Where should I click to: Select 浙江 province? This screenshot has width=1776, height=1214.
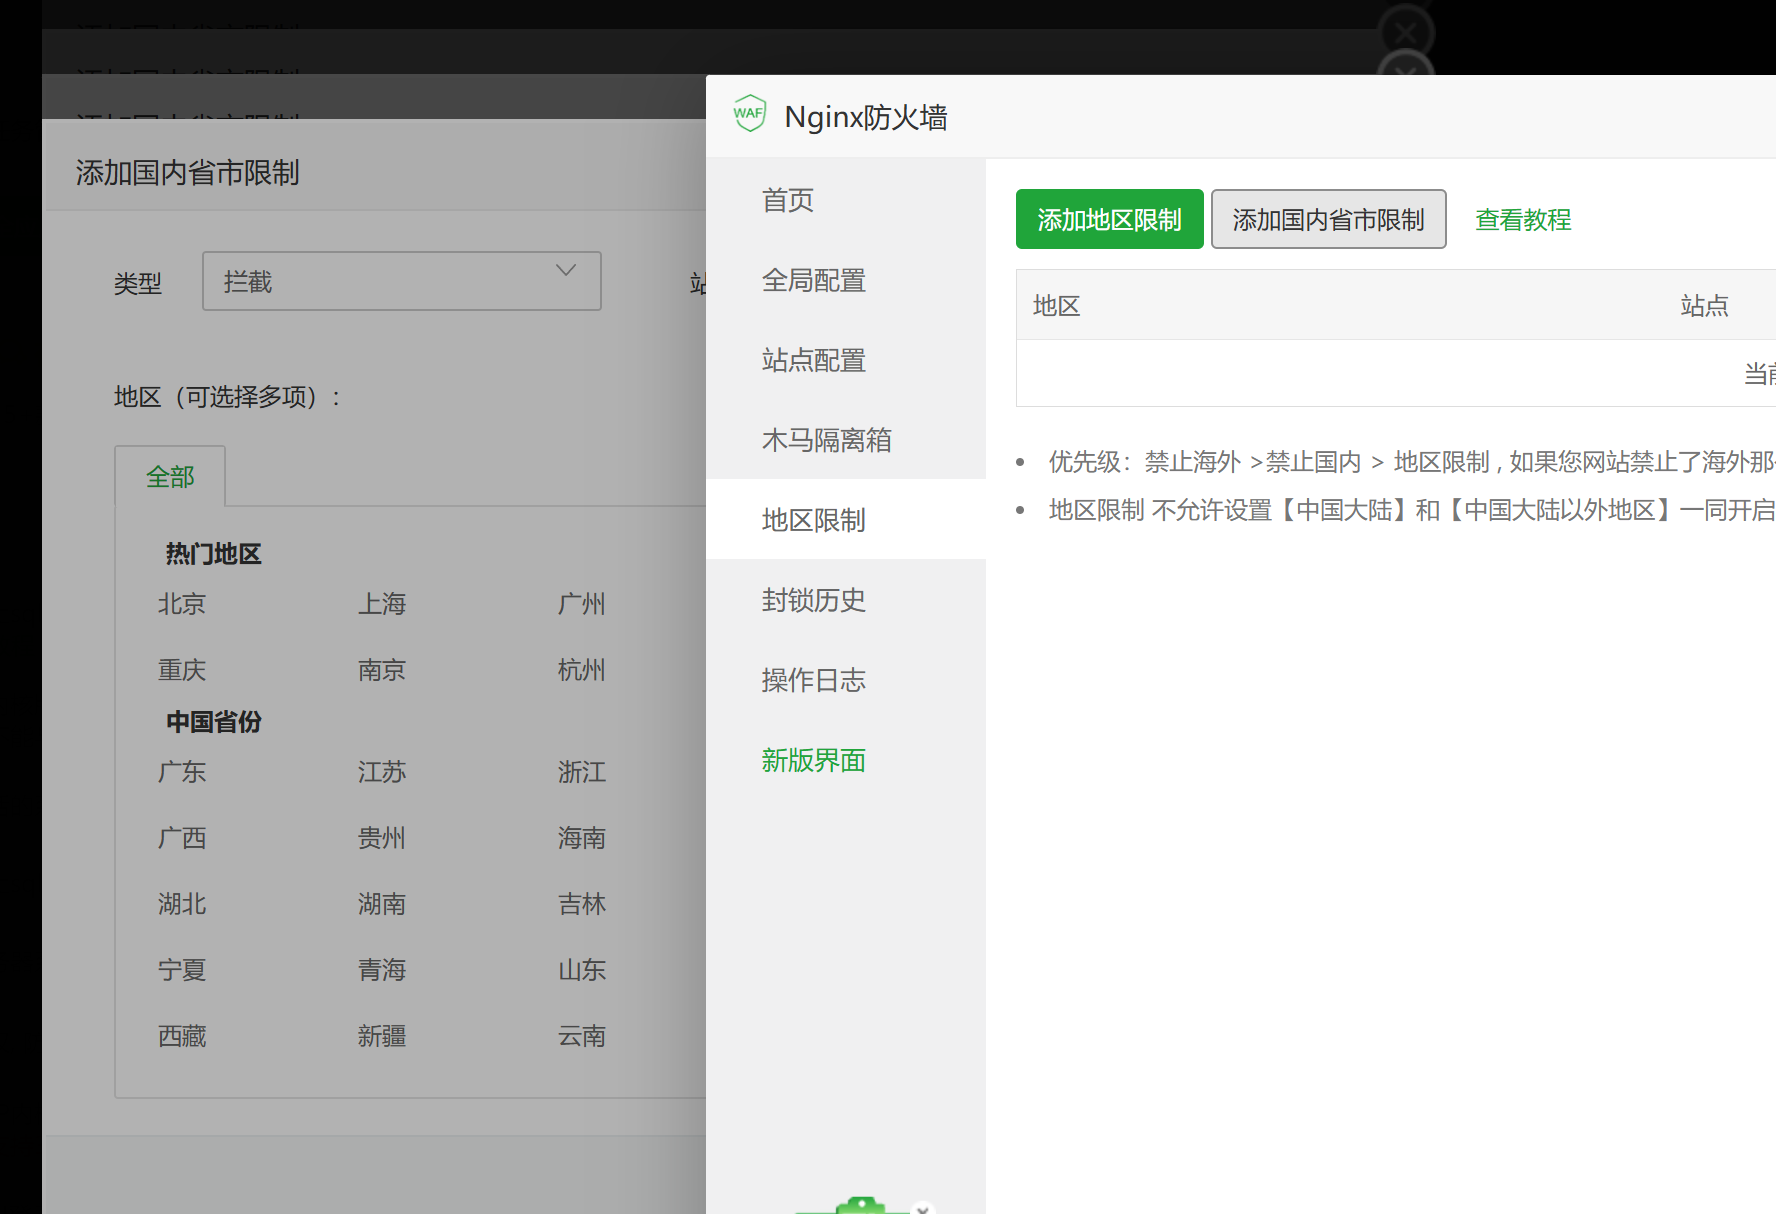pyautogui.click(x=582, y=772)
